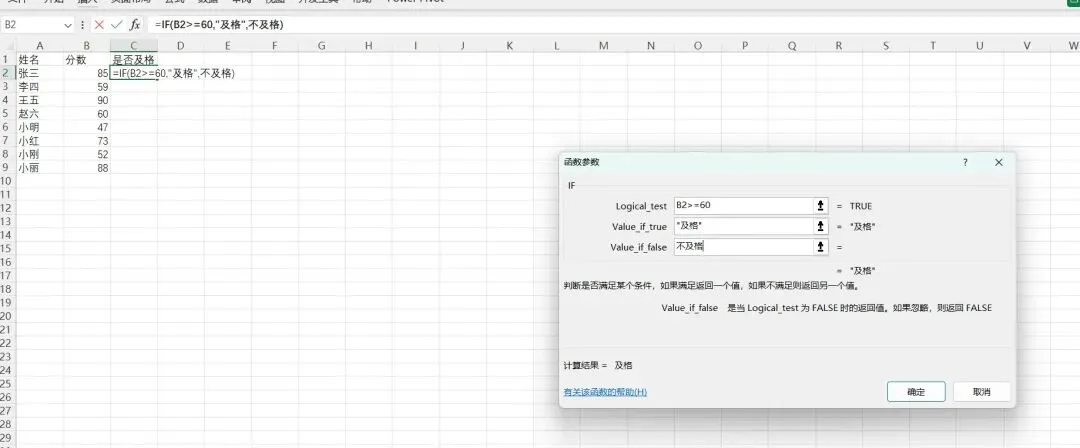Click the 确定 button
This screenshot has height=448, width=1080.
(916, 392)
